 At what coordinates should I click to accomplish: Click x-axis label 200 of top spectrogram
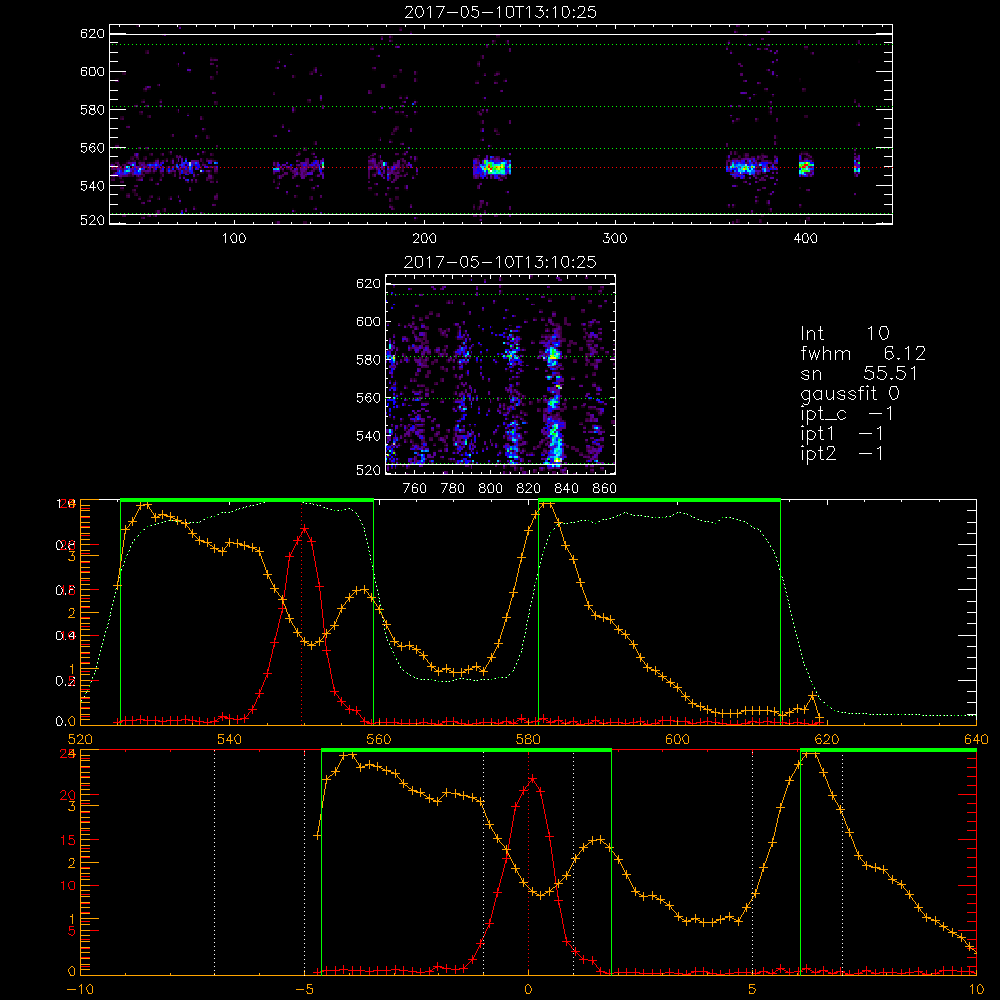[424, 239]
